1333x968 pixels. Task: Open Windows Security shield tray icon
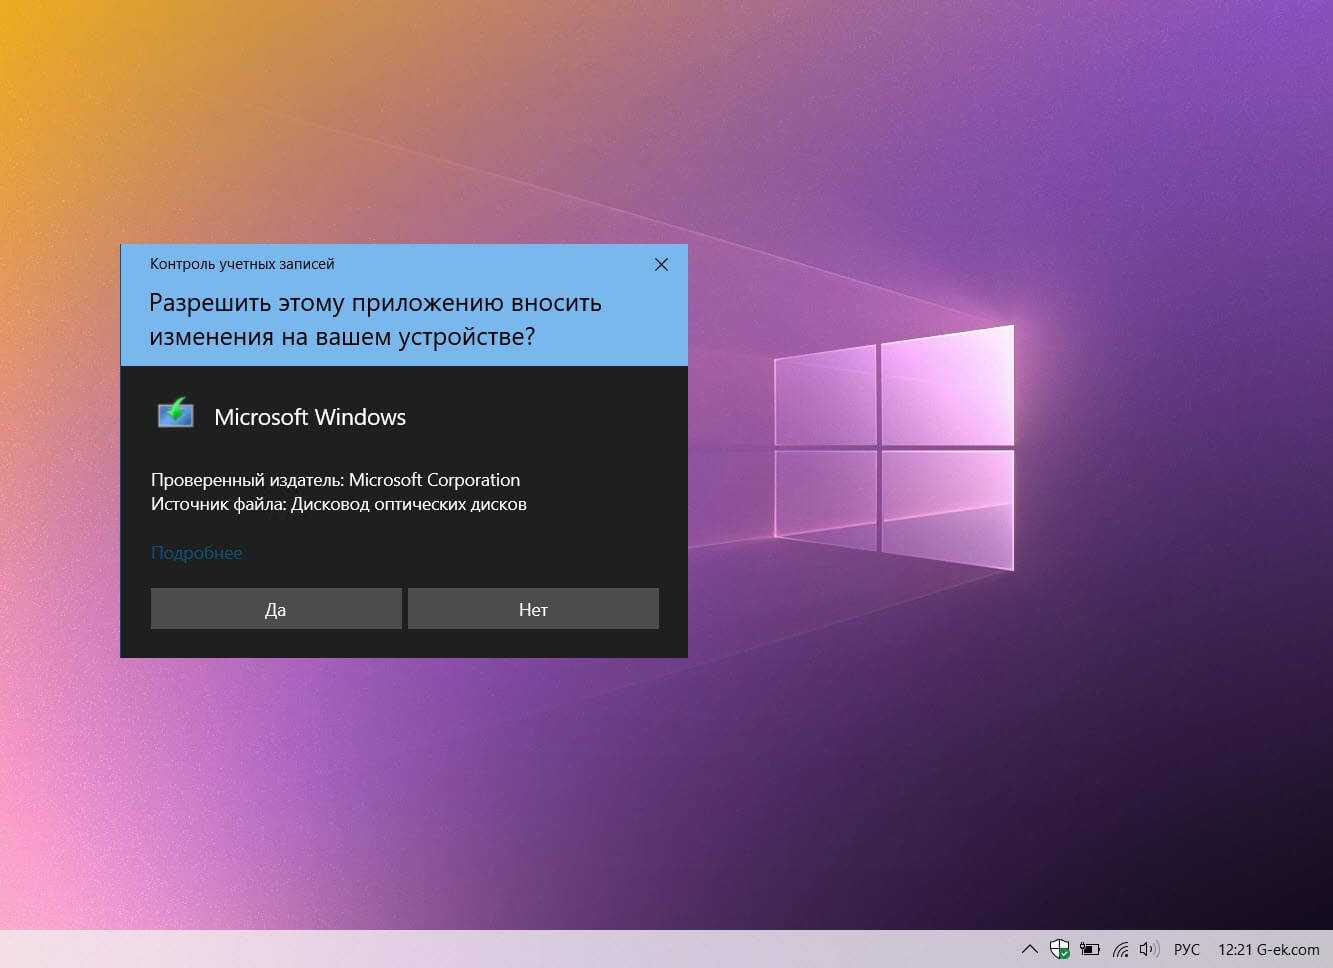tap(1059, 949)
